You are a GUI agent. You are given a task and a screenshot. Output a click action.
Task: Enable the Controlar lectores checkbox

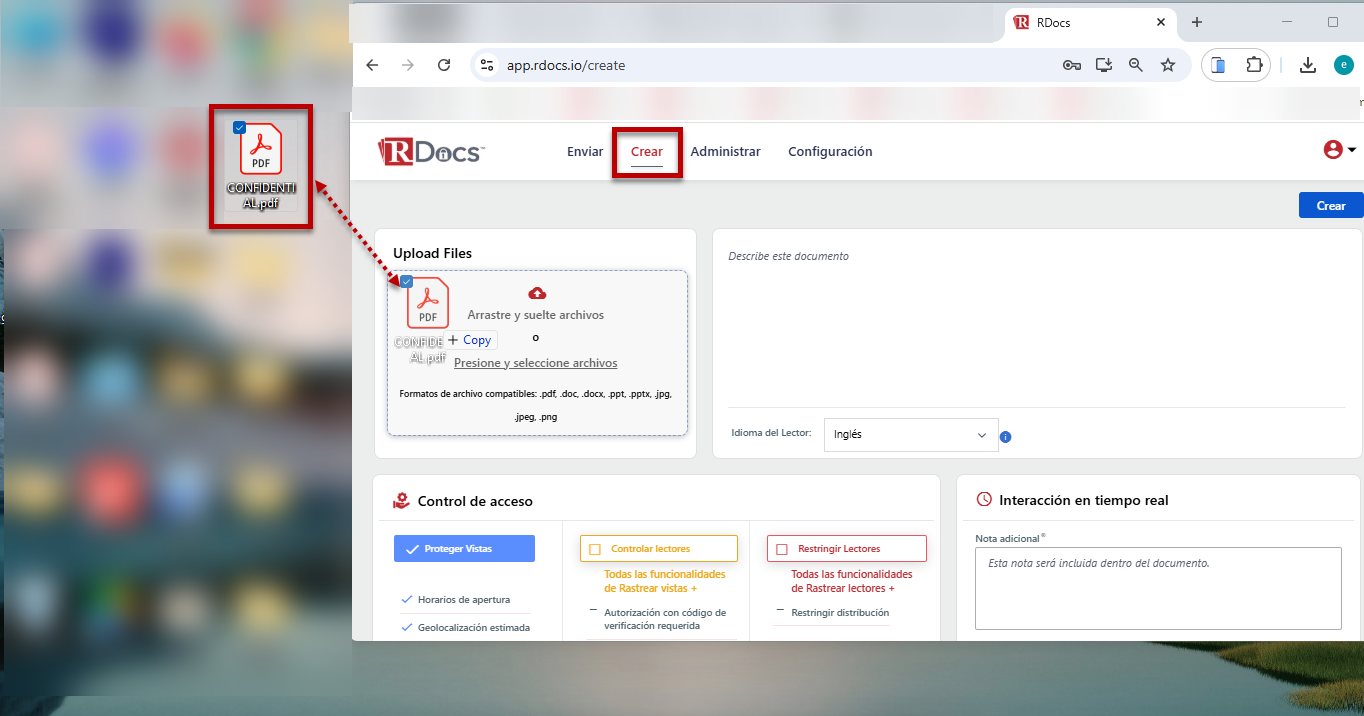coord(595,549)
